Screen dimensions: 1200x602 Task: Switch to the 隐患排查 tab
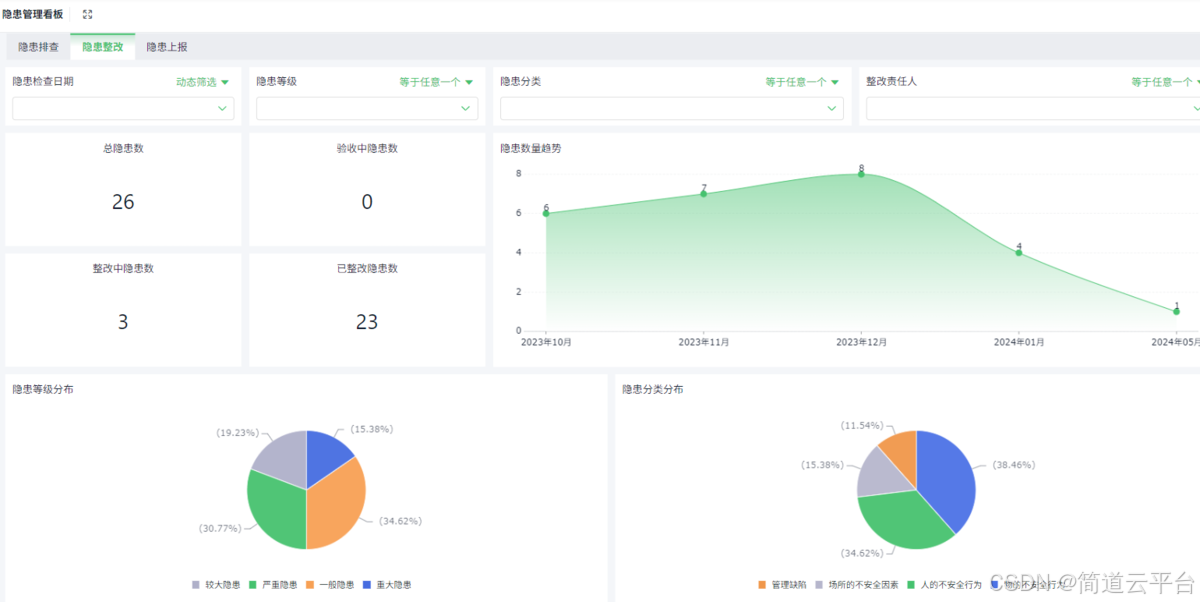[38, 47]
